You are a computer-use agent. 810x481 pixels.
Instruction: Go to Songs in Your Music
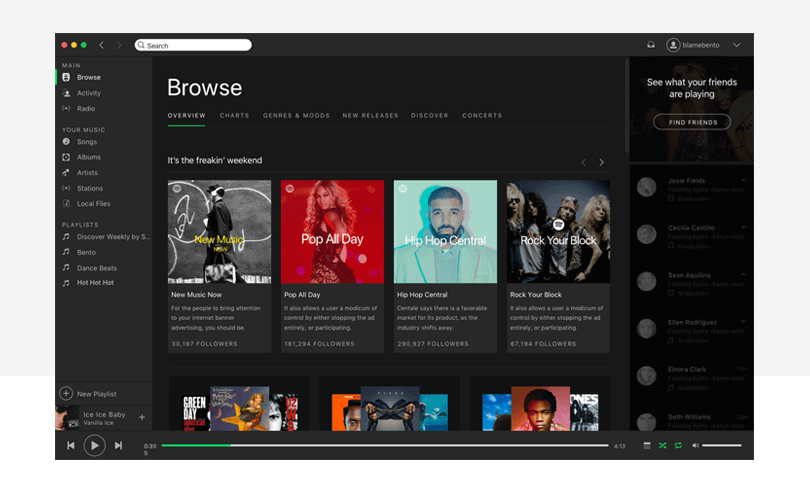87,142
